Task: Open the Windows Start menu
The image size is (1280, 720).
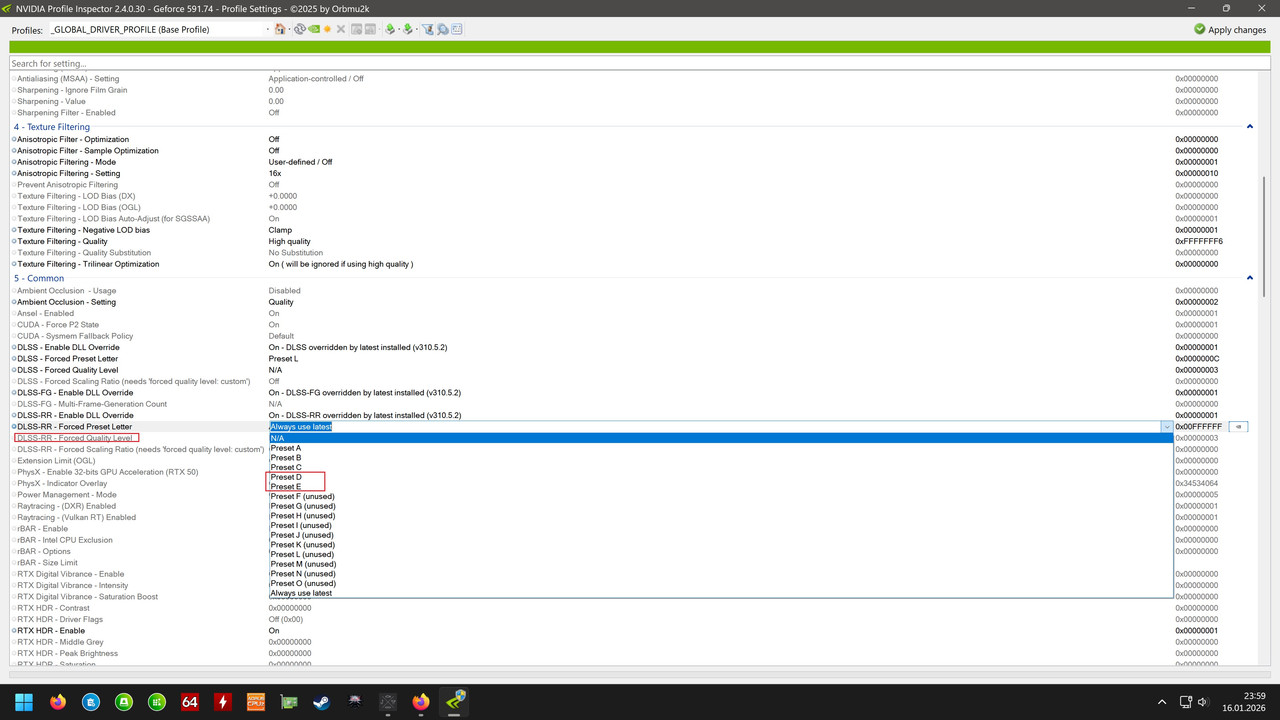Action: [24, 702]
